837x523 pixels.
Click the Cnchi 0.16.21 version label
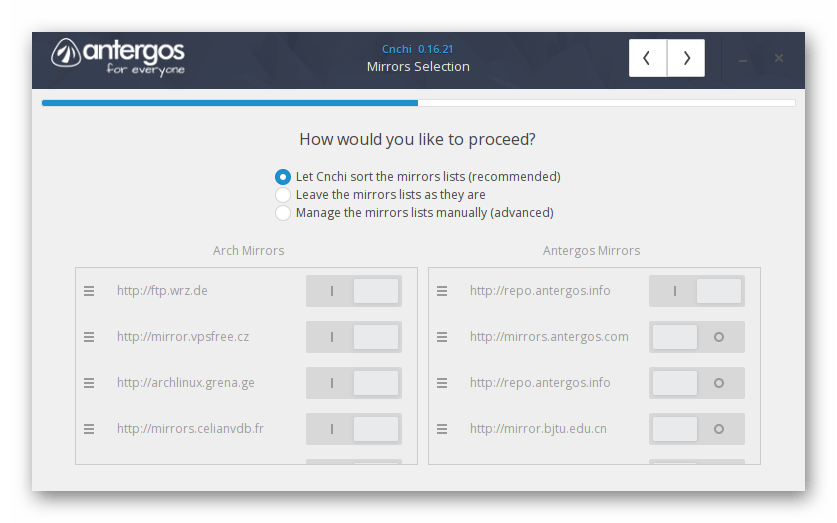[x=417, y=49]
